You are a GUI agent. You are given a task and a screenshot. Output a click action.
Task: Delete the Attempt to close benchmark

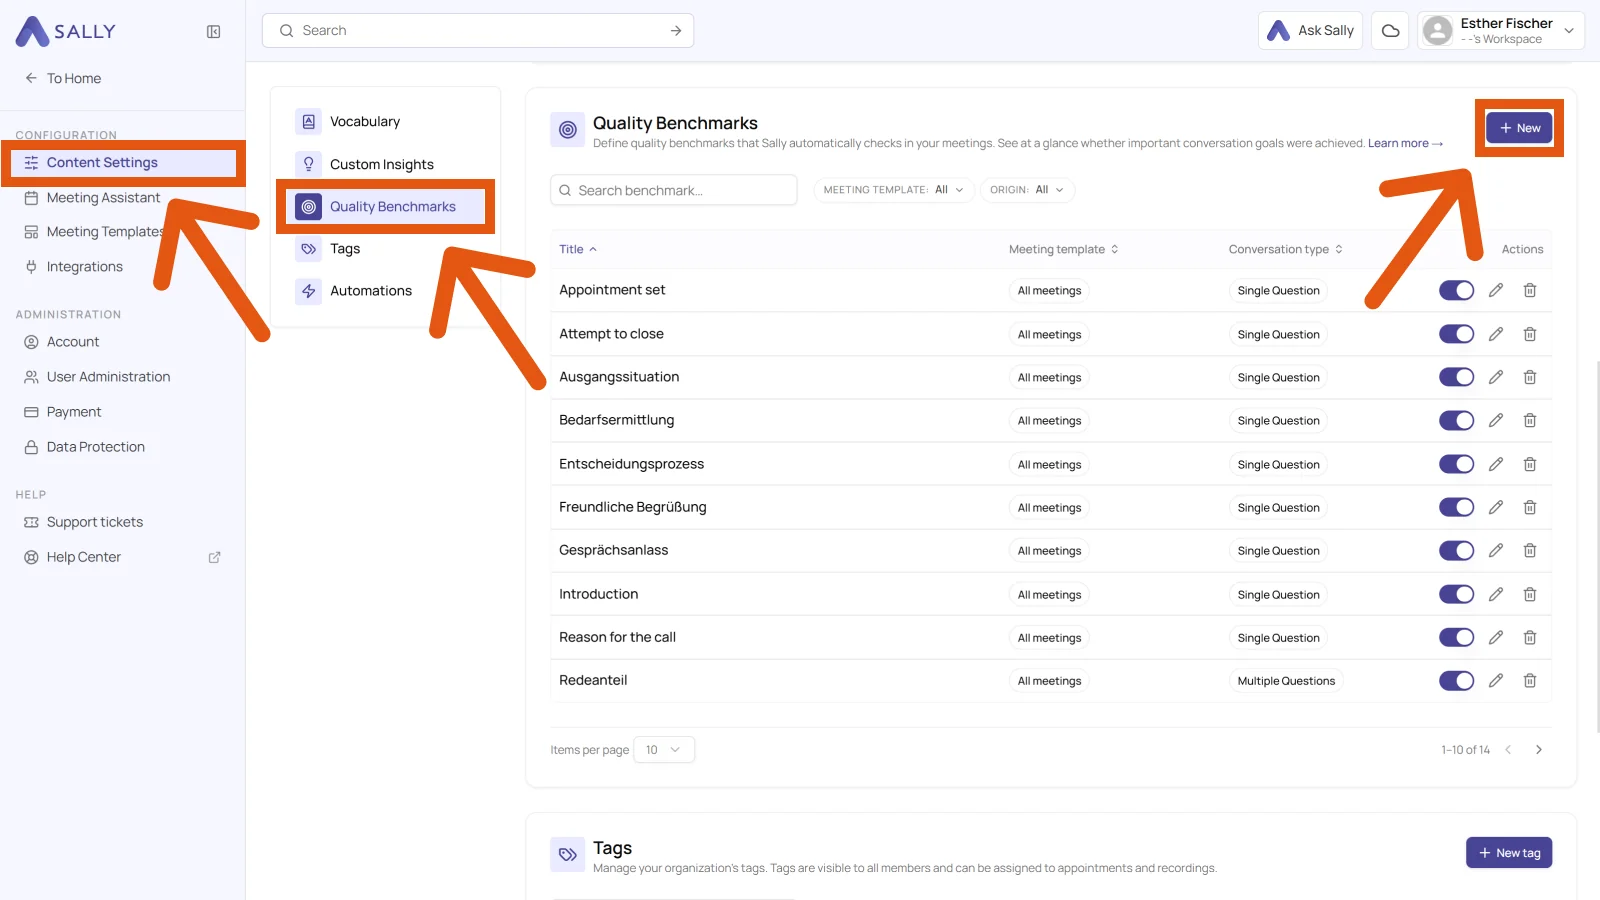click(x=1530, y=334)
